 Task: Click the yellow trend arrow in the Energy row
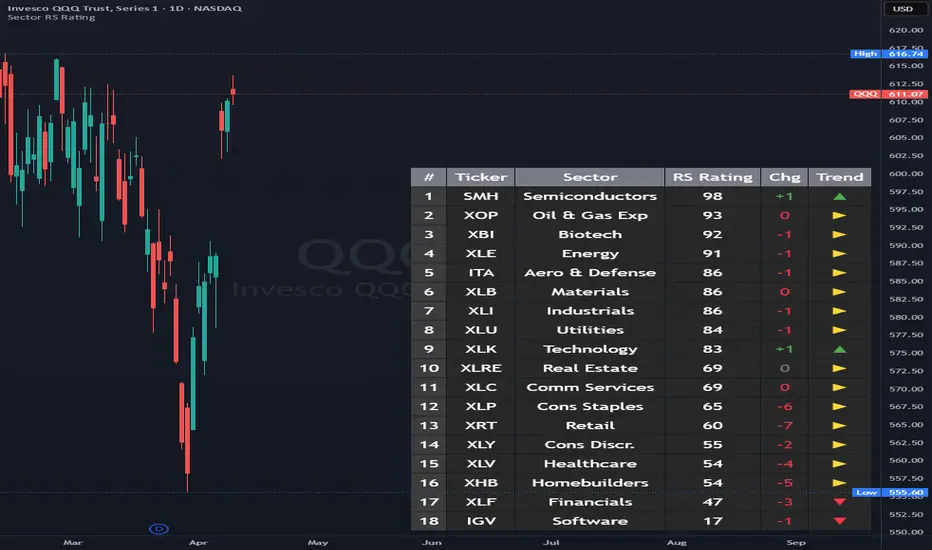(839, 253)
